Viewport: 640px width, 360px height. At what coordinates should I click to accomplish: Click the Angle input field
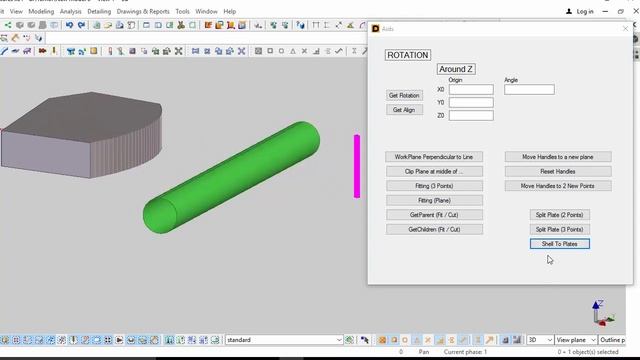(529, 89)
